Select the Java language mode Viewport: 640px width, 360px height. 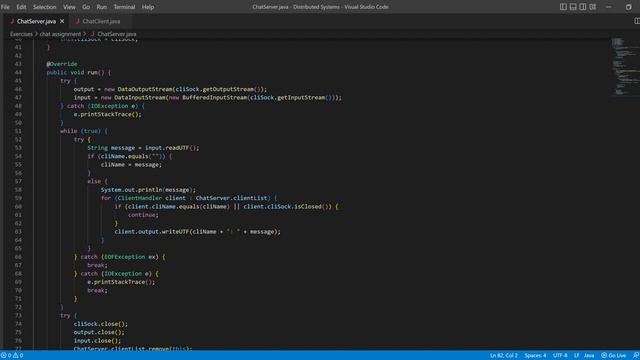point(589,356)
